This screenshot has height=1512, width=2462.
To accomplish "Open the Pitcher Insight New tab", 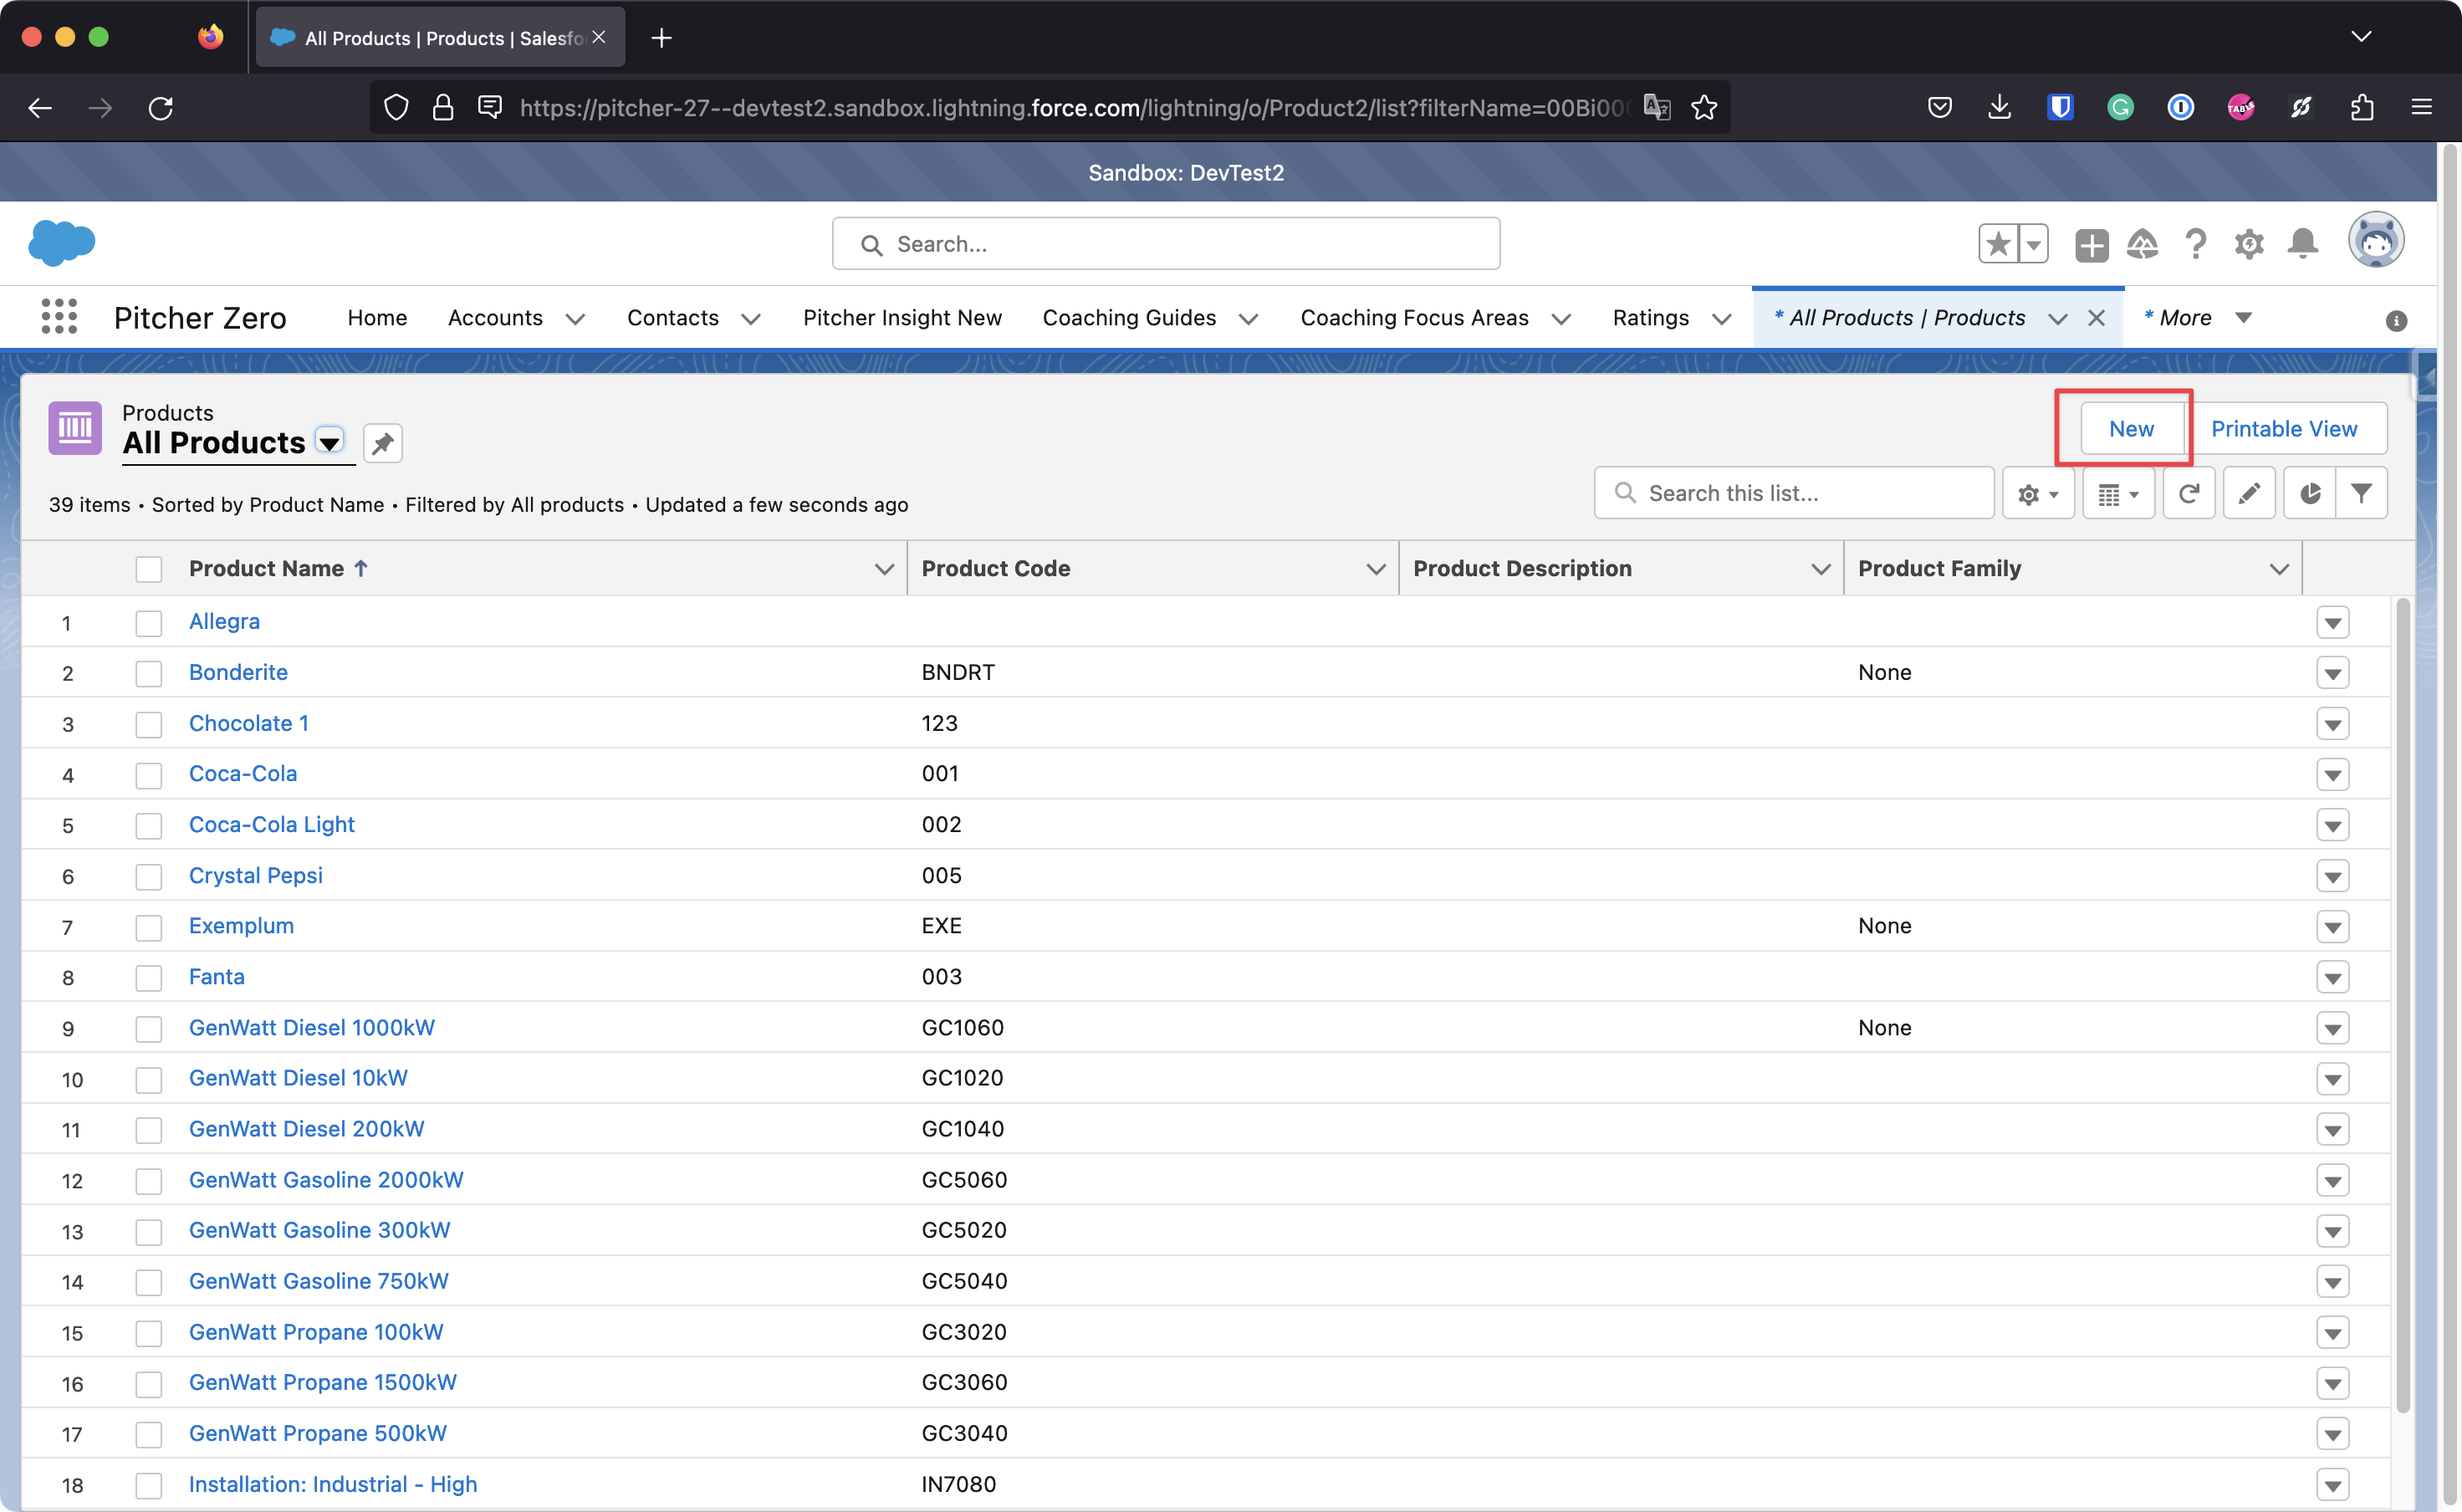I will tap(902, 317).
